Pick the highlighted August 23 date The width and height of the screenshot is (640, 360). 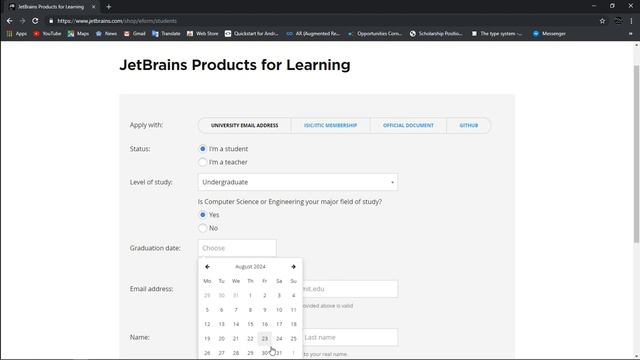tap(264, 338)
